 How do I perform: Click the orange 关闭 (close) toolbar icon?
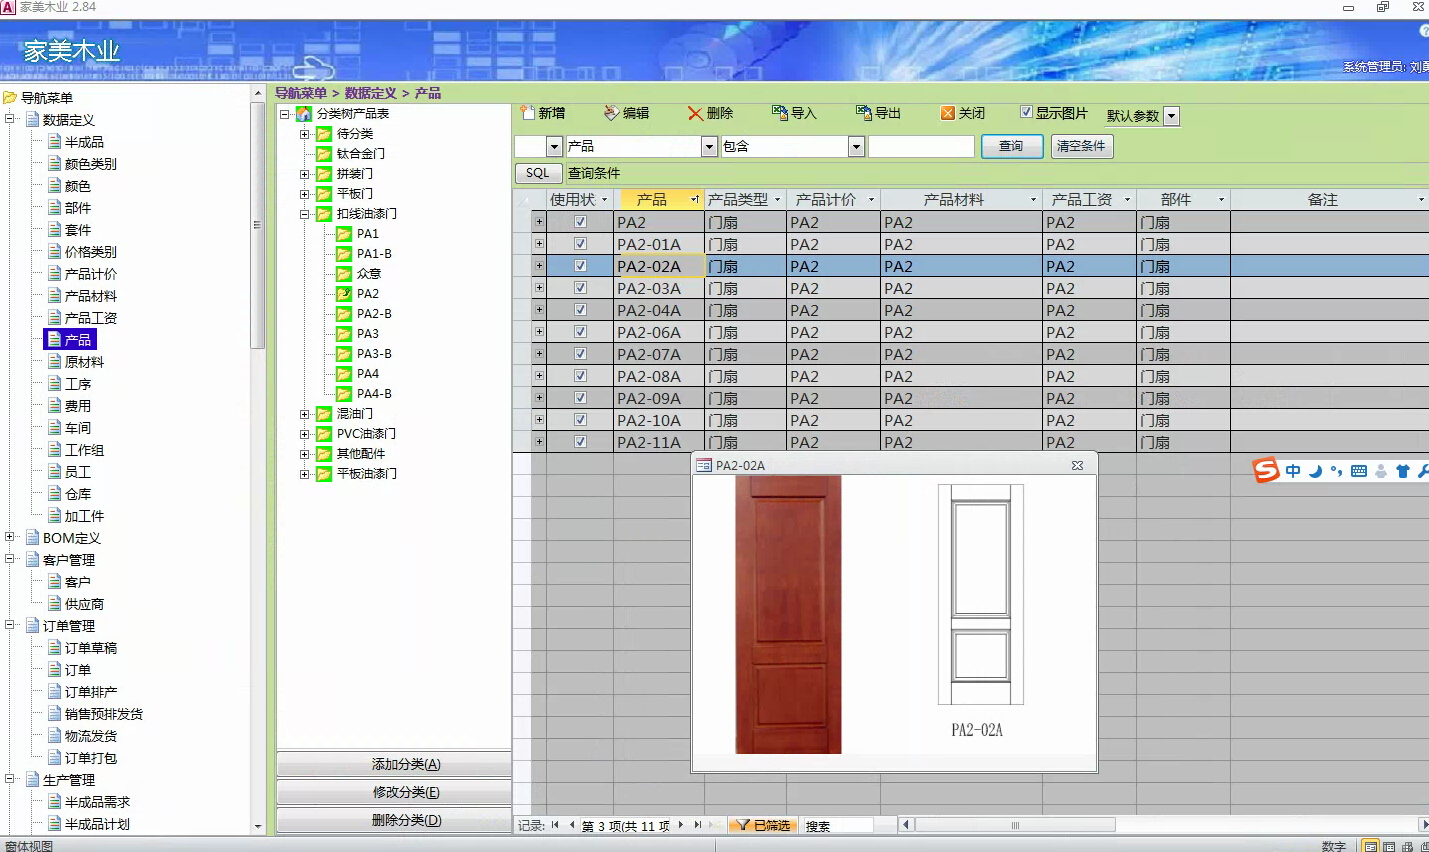pos(948,113)
